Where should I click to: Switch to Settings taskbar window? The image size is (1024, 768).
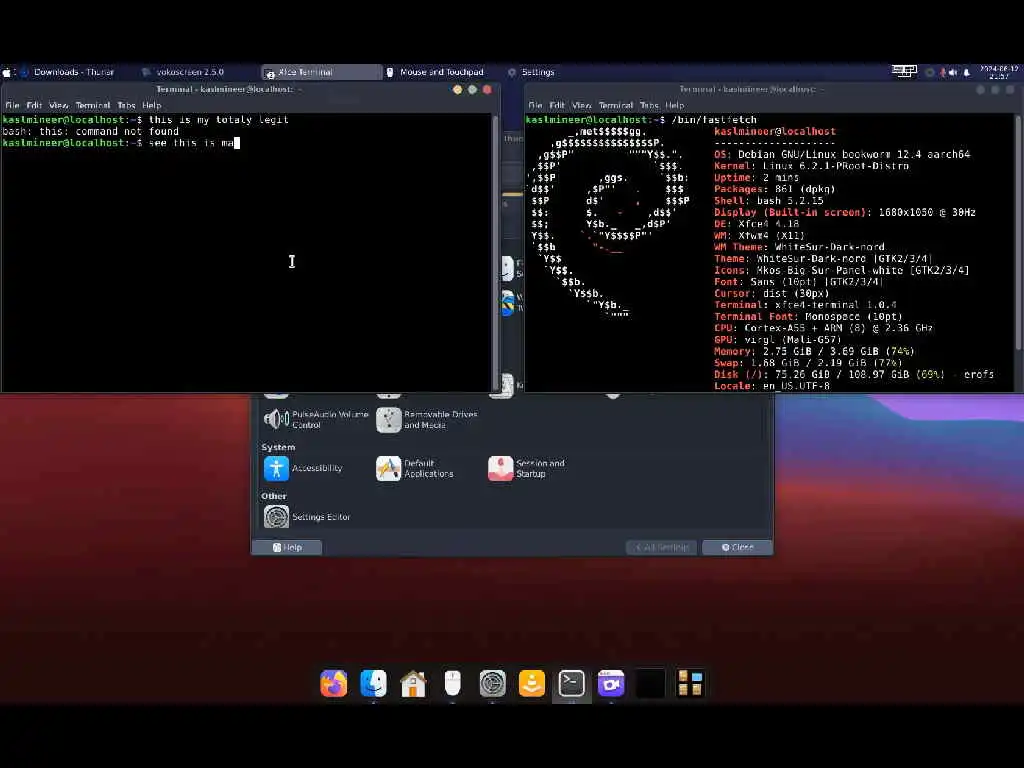point(532,72)
